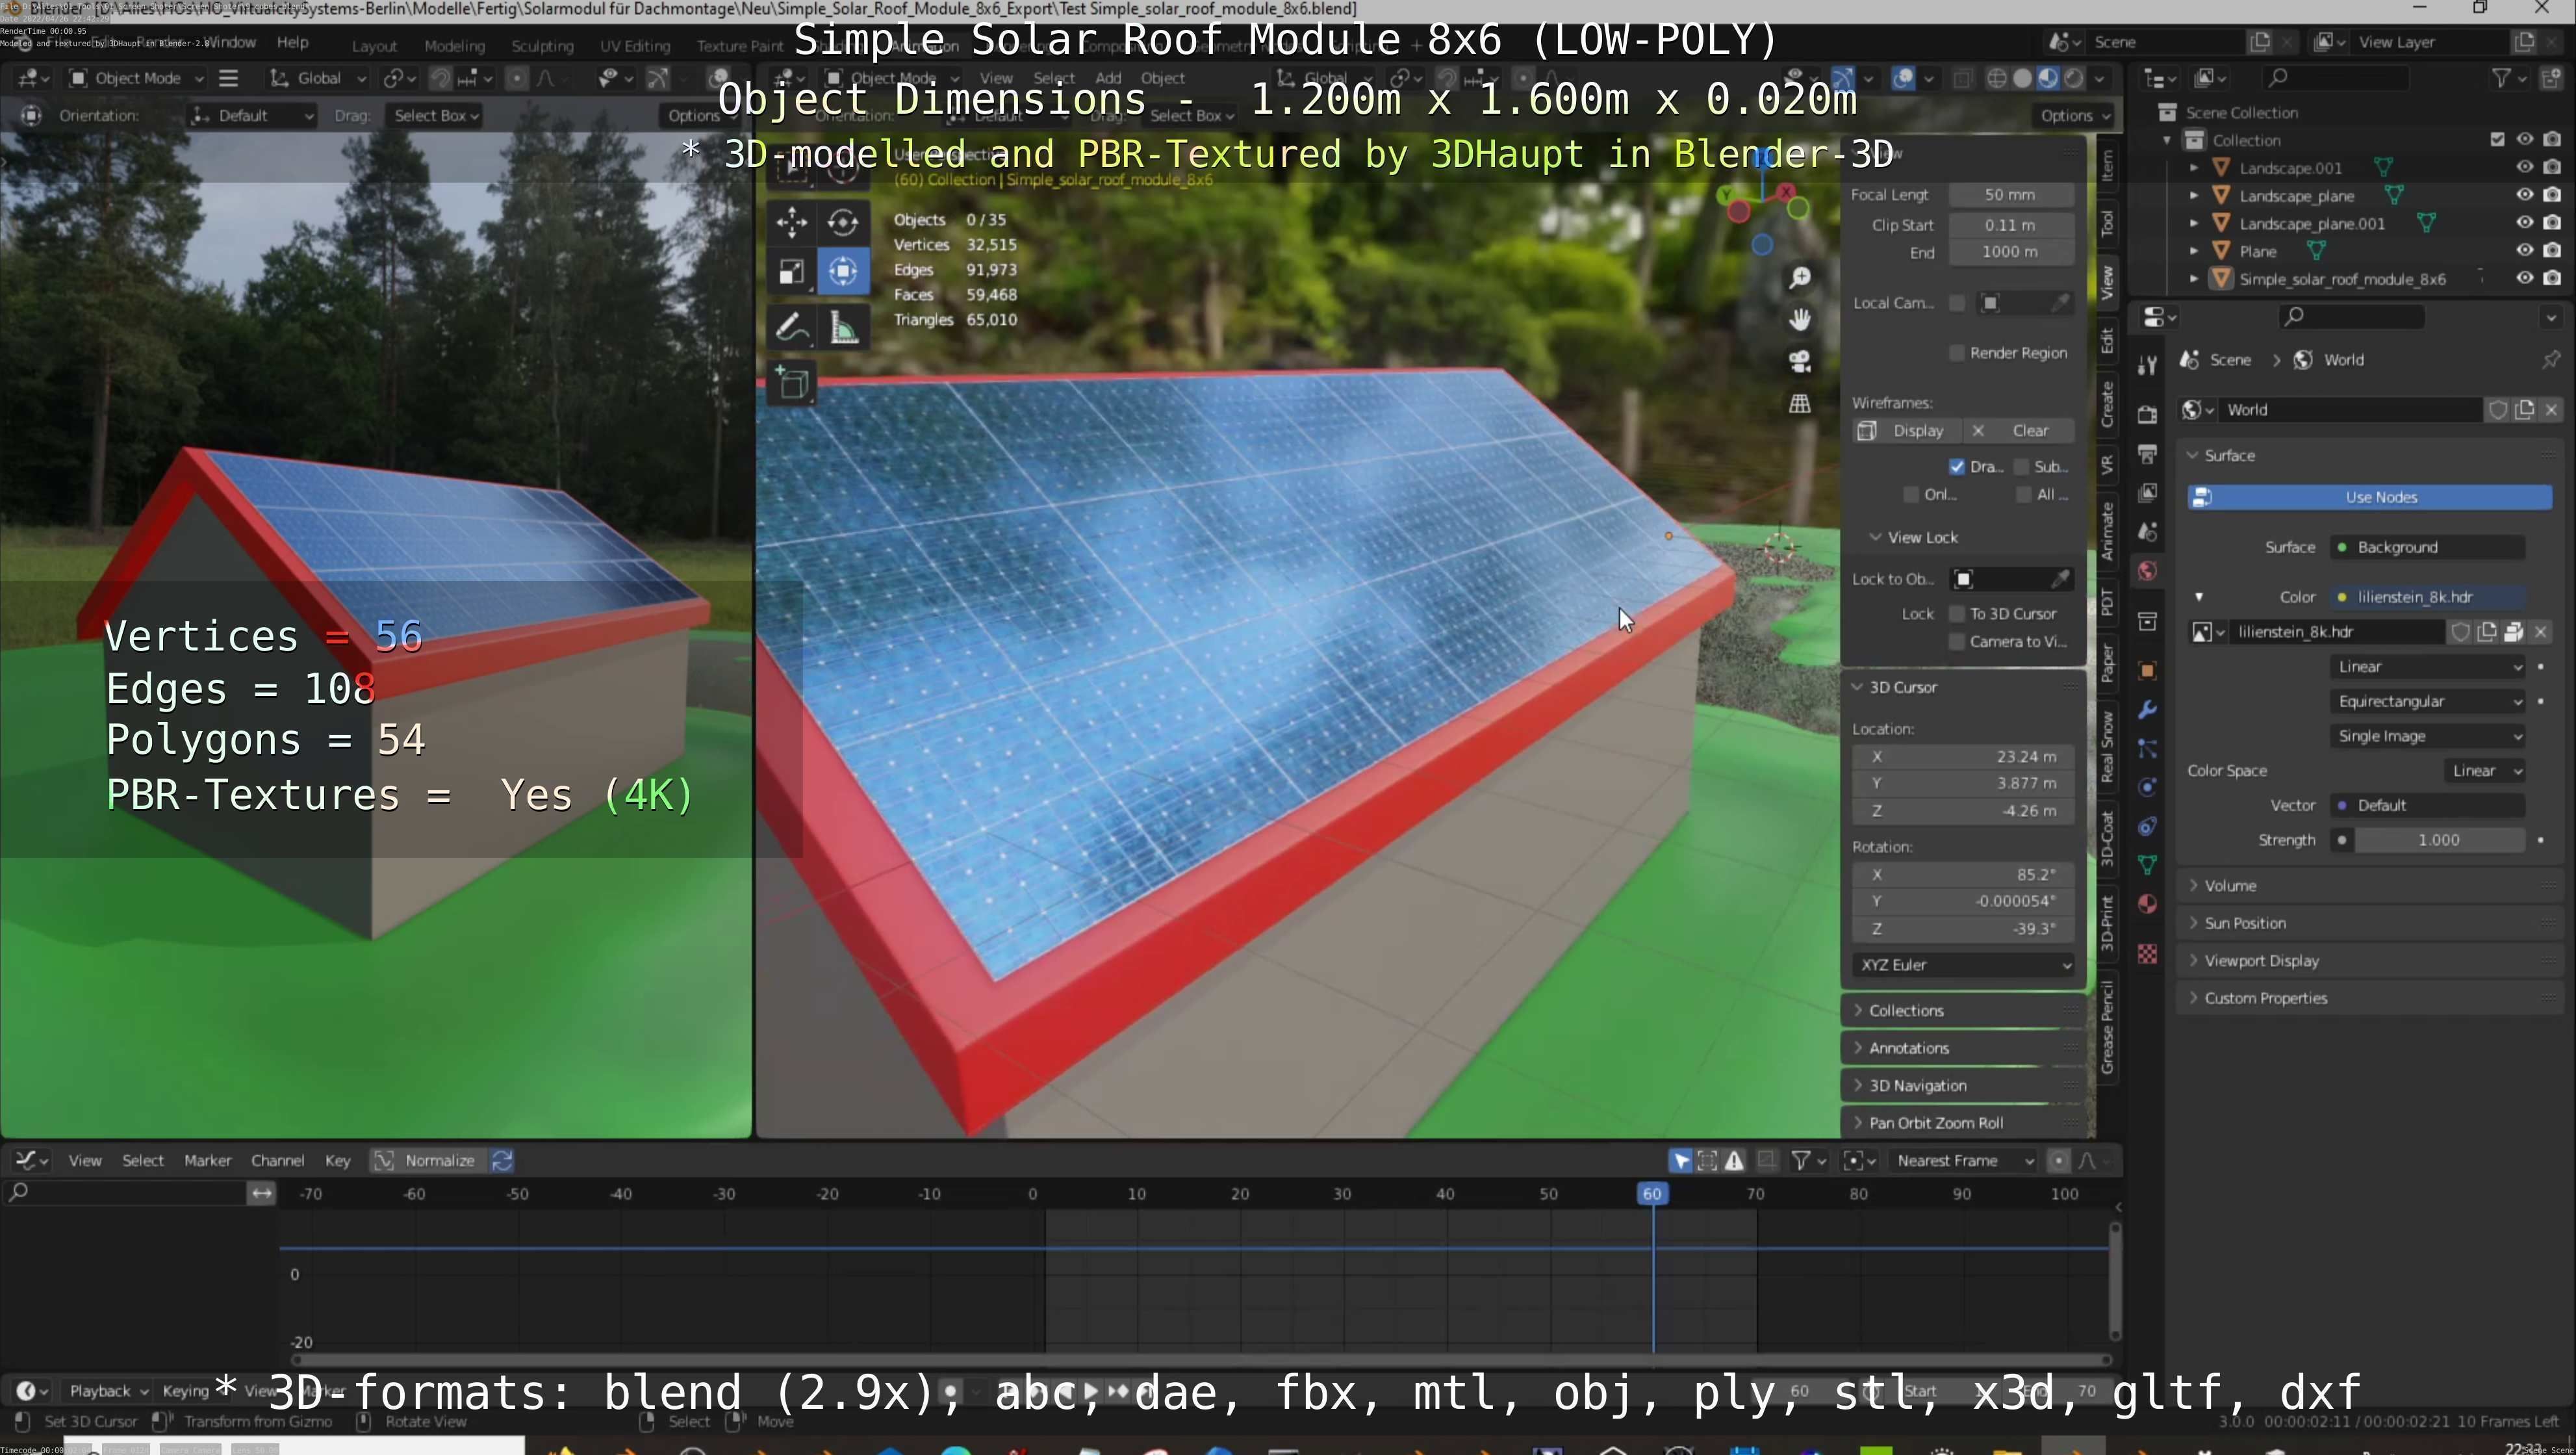
Task: Click the viewport zoom magnifier icon
Action: (x=1800, y=278)
